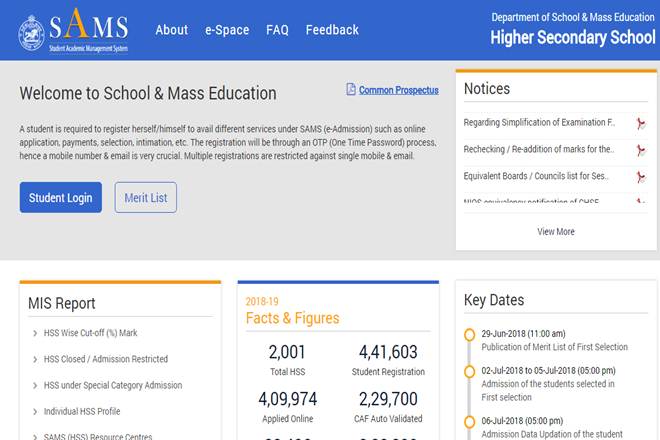Open the FAQ page

coord(277,30)
